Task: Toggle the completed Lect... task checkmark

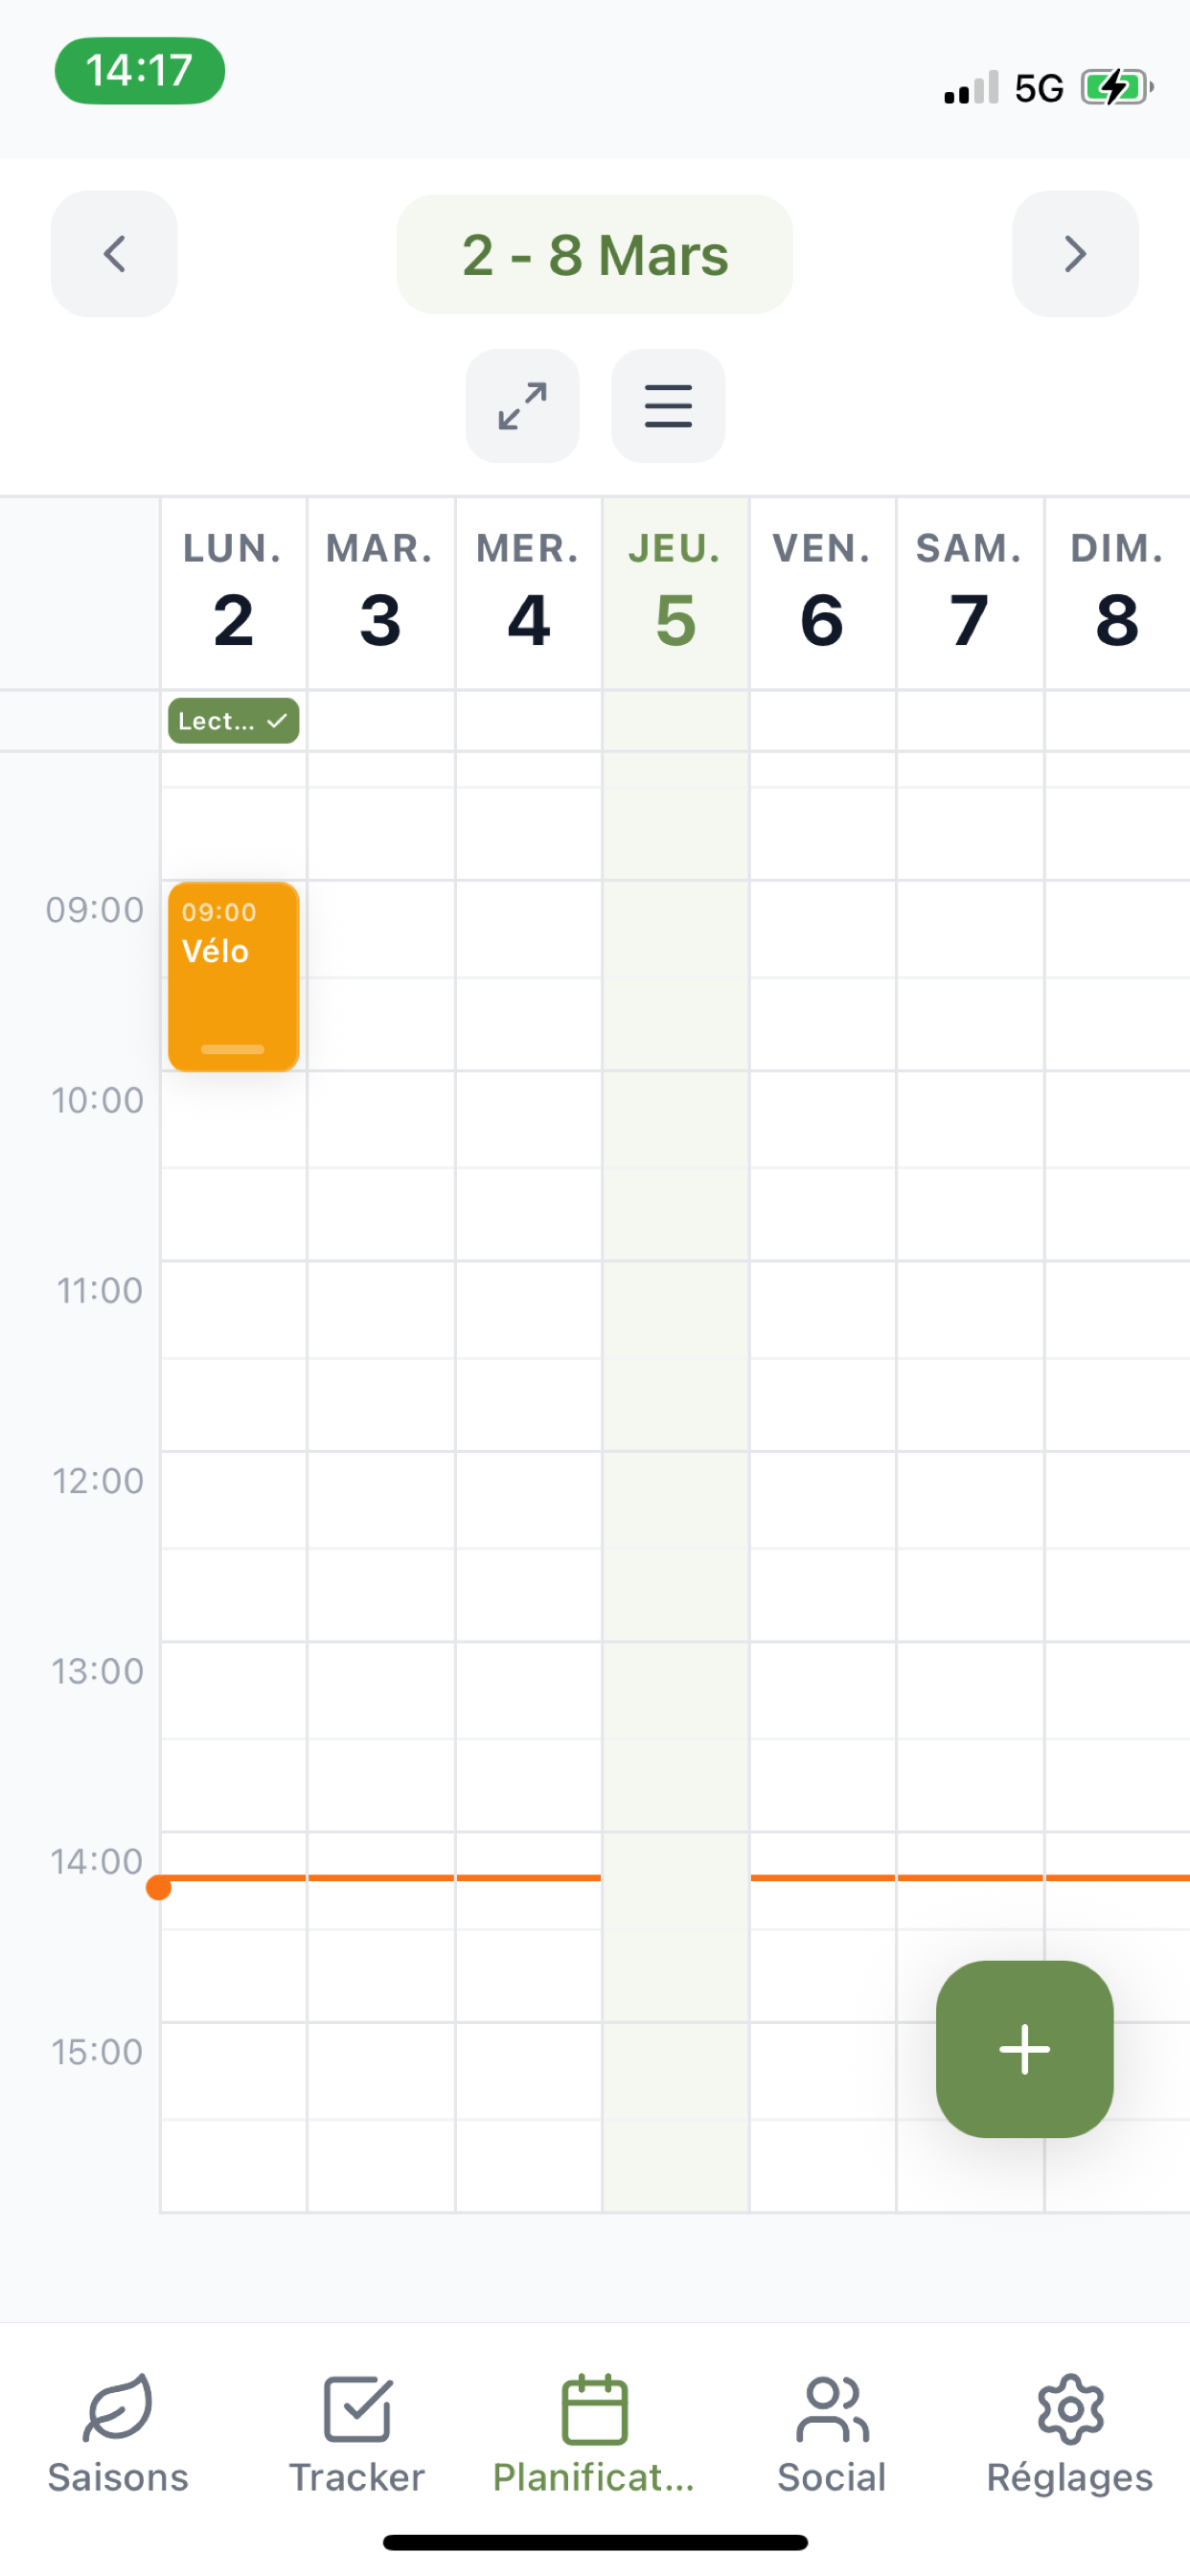Action: [277, 721]
